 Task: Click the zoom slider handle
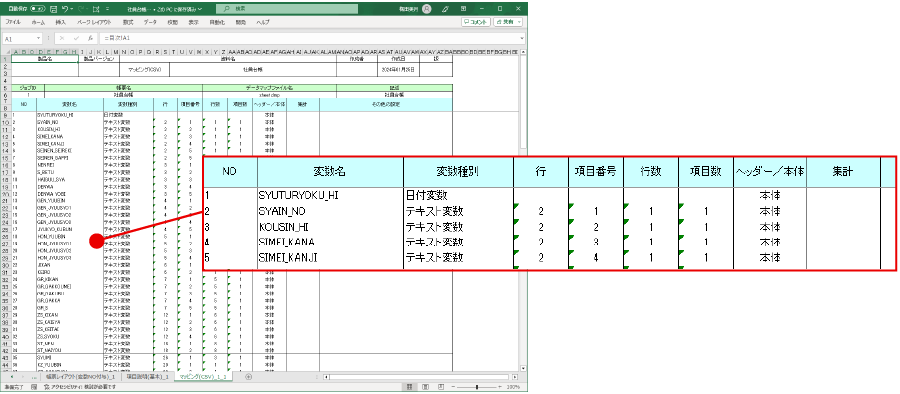click(x=478, y=387)
